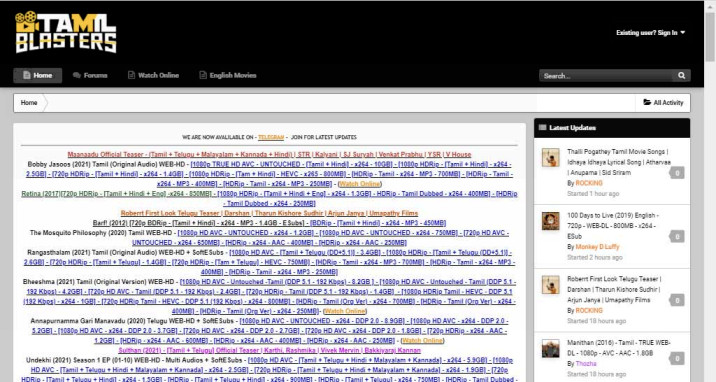Click the Home breadcrumb link
The image size is (716, 382).
pyautogui.click(x=29, y=103)
